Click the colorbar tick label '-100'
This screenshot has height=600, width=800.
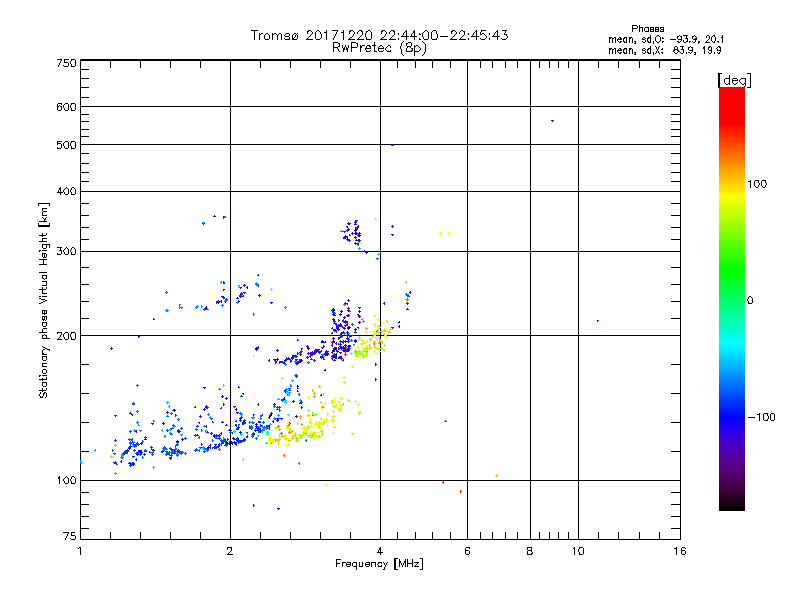[x=761, y=417]
